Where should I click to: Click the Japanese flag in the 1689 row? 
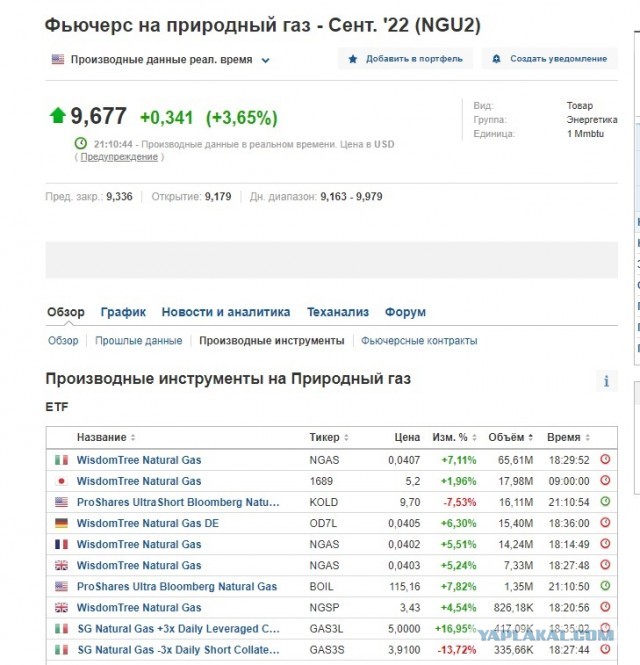[x=61, y=481]
